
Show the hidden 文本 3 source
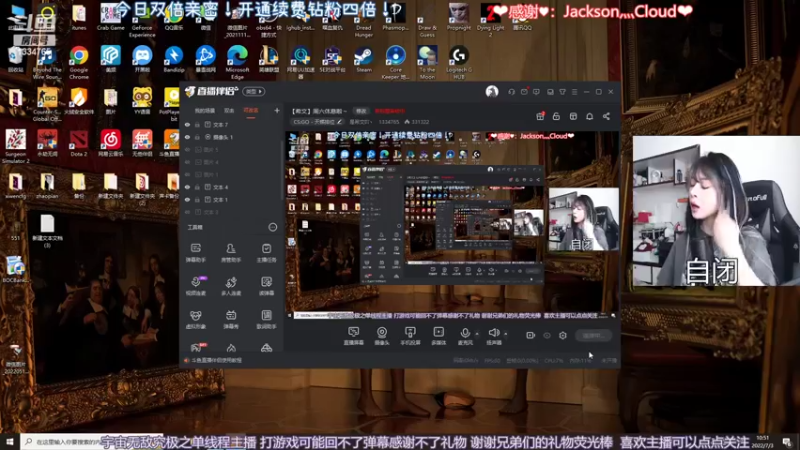187,212
